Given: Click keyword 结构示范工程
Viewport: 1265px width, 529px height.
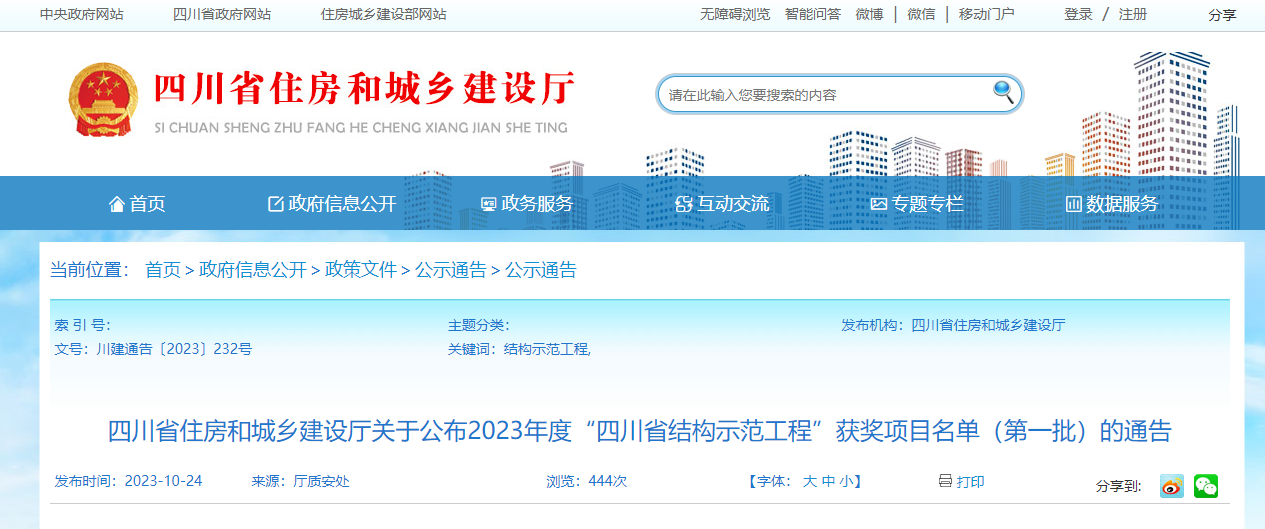Looking at the screenshot, I should point(548,349).
